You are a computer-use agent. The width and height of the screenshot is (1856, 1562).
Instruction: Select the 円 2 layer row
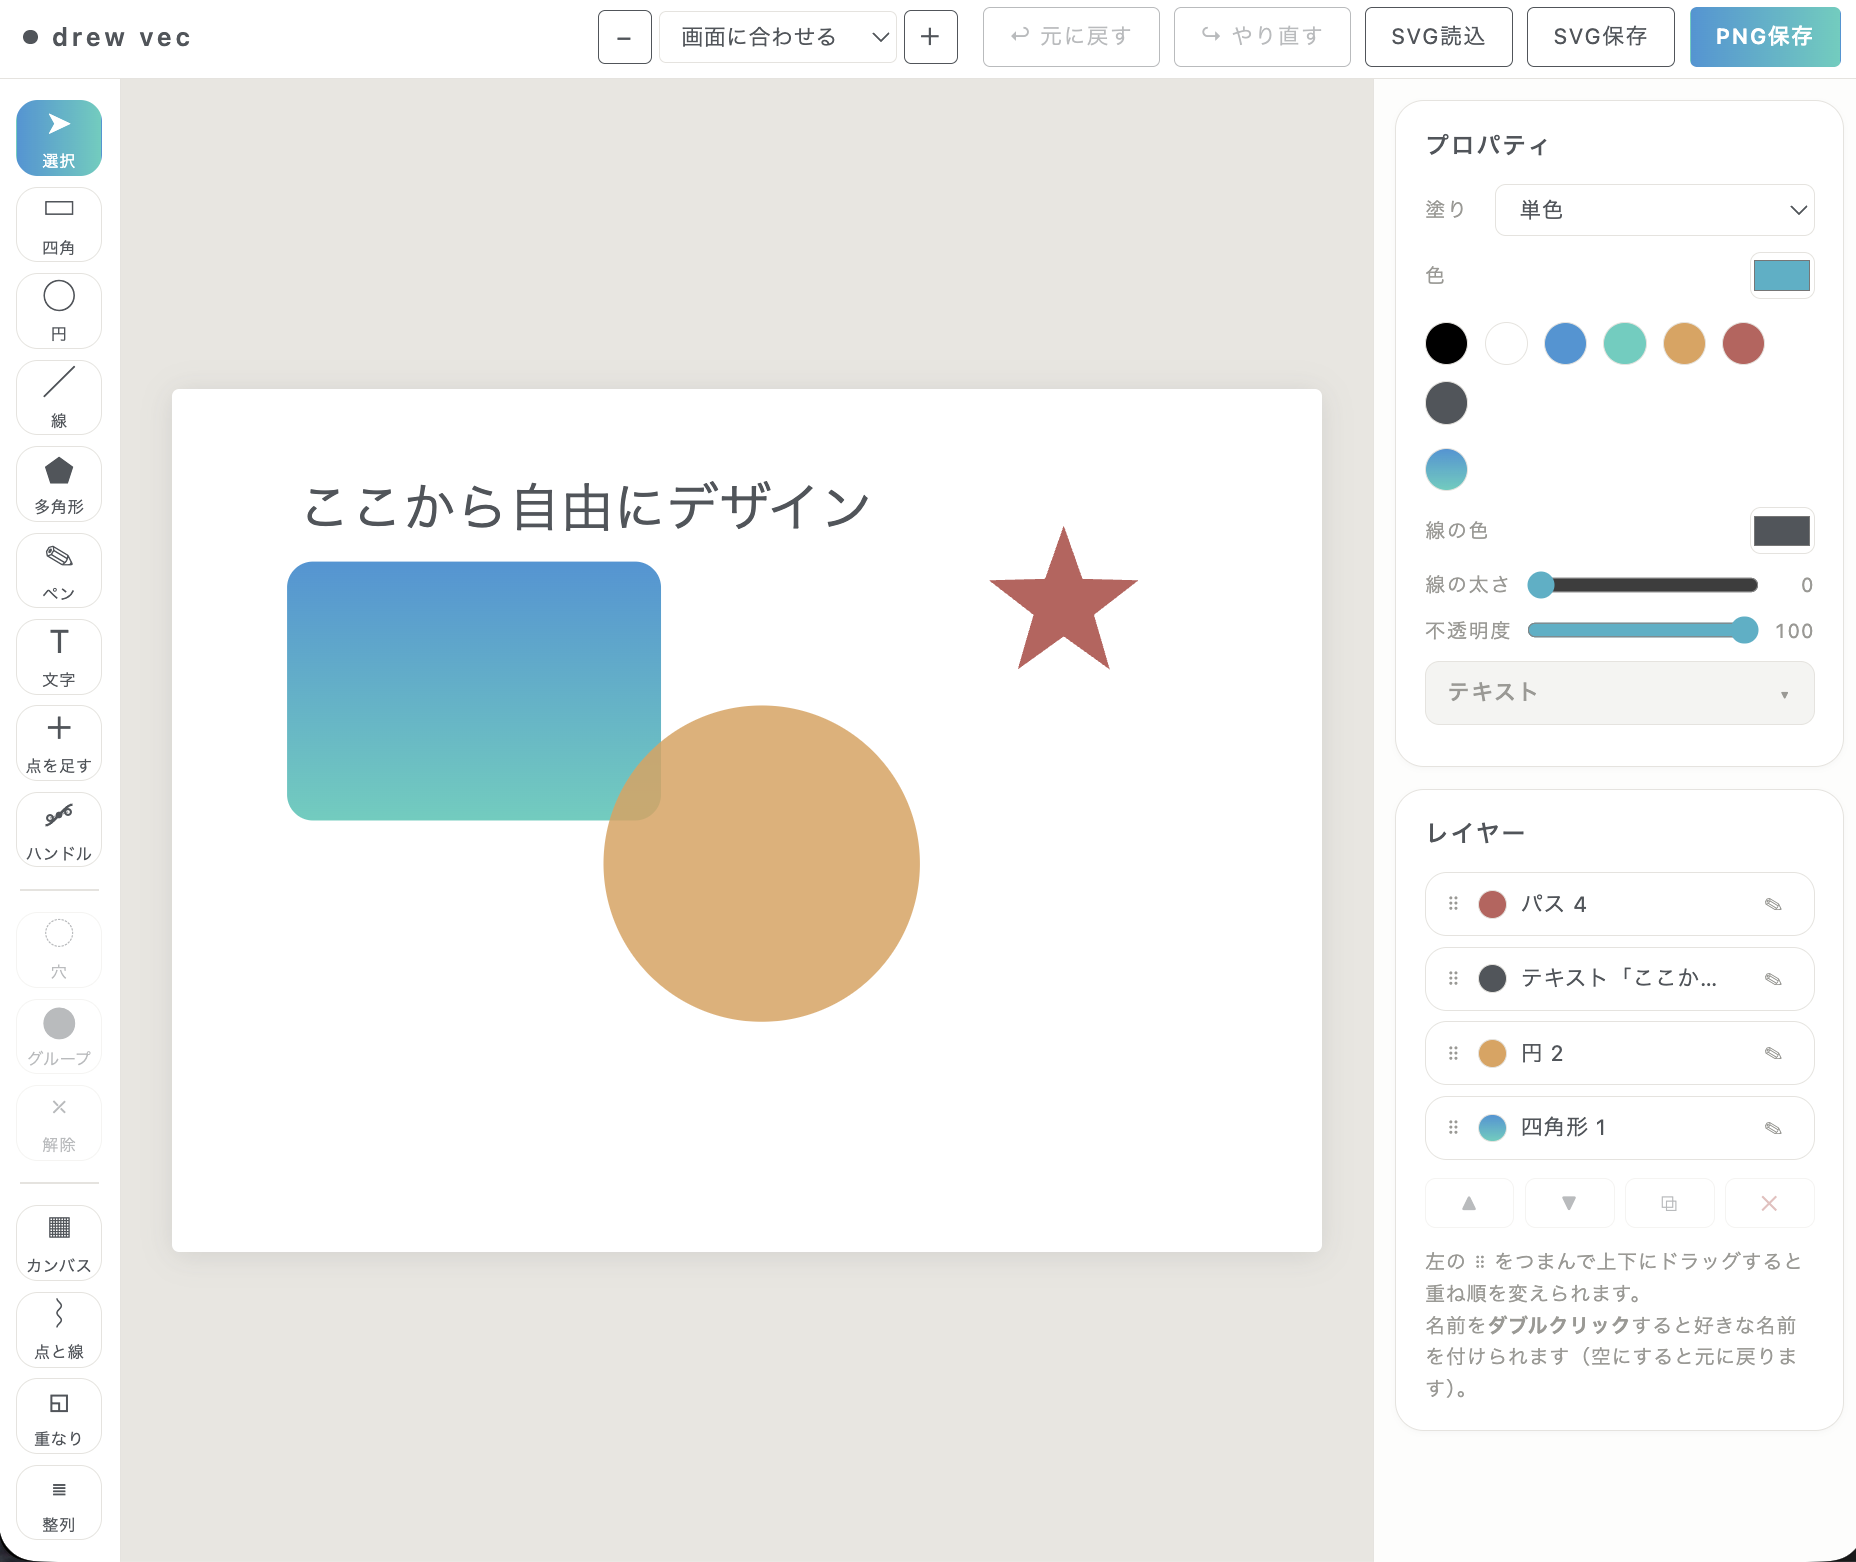point(1619,1053)
